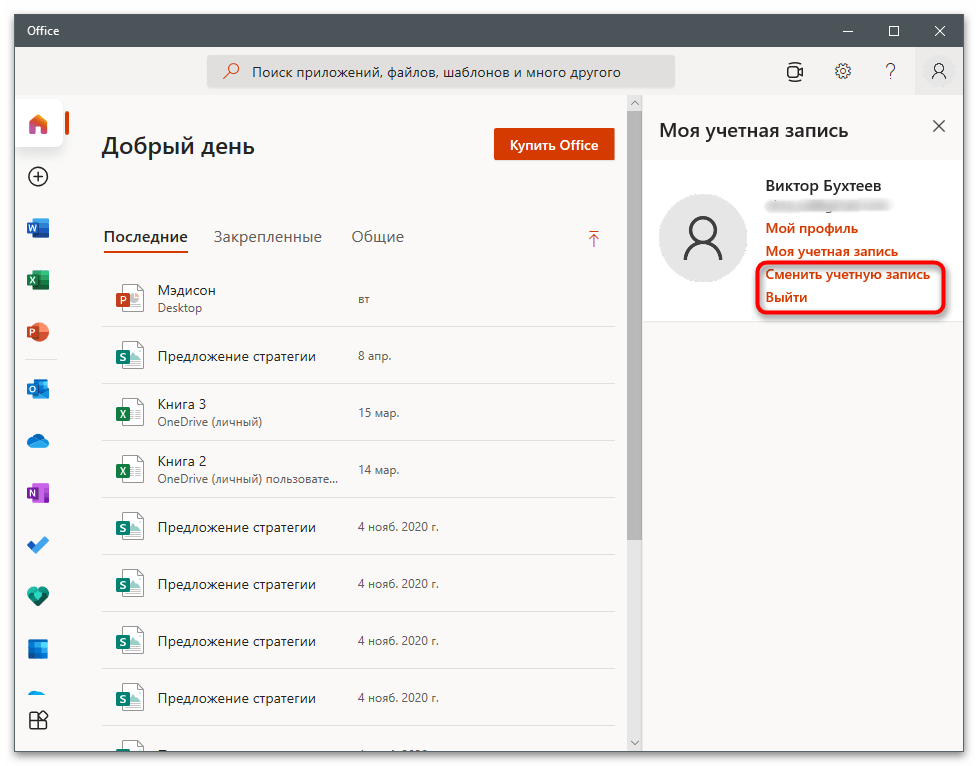Screen dimensions: 978x766
Task: Click the Добрый день heading
Action: pos(178,147)
